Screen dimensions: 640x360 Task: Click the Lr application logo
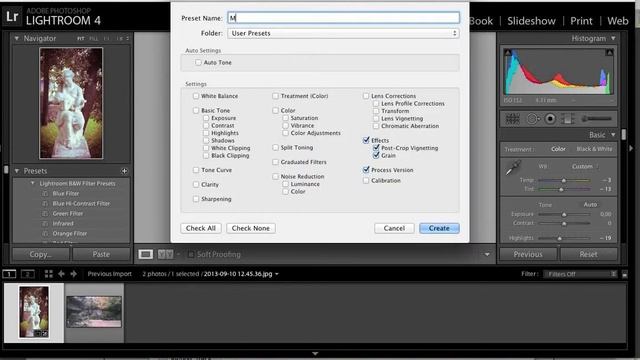[12, 16]
